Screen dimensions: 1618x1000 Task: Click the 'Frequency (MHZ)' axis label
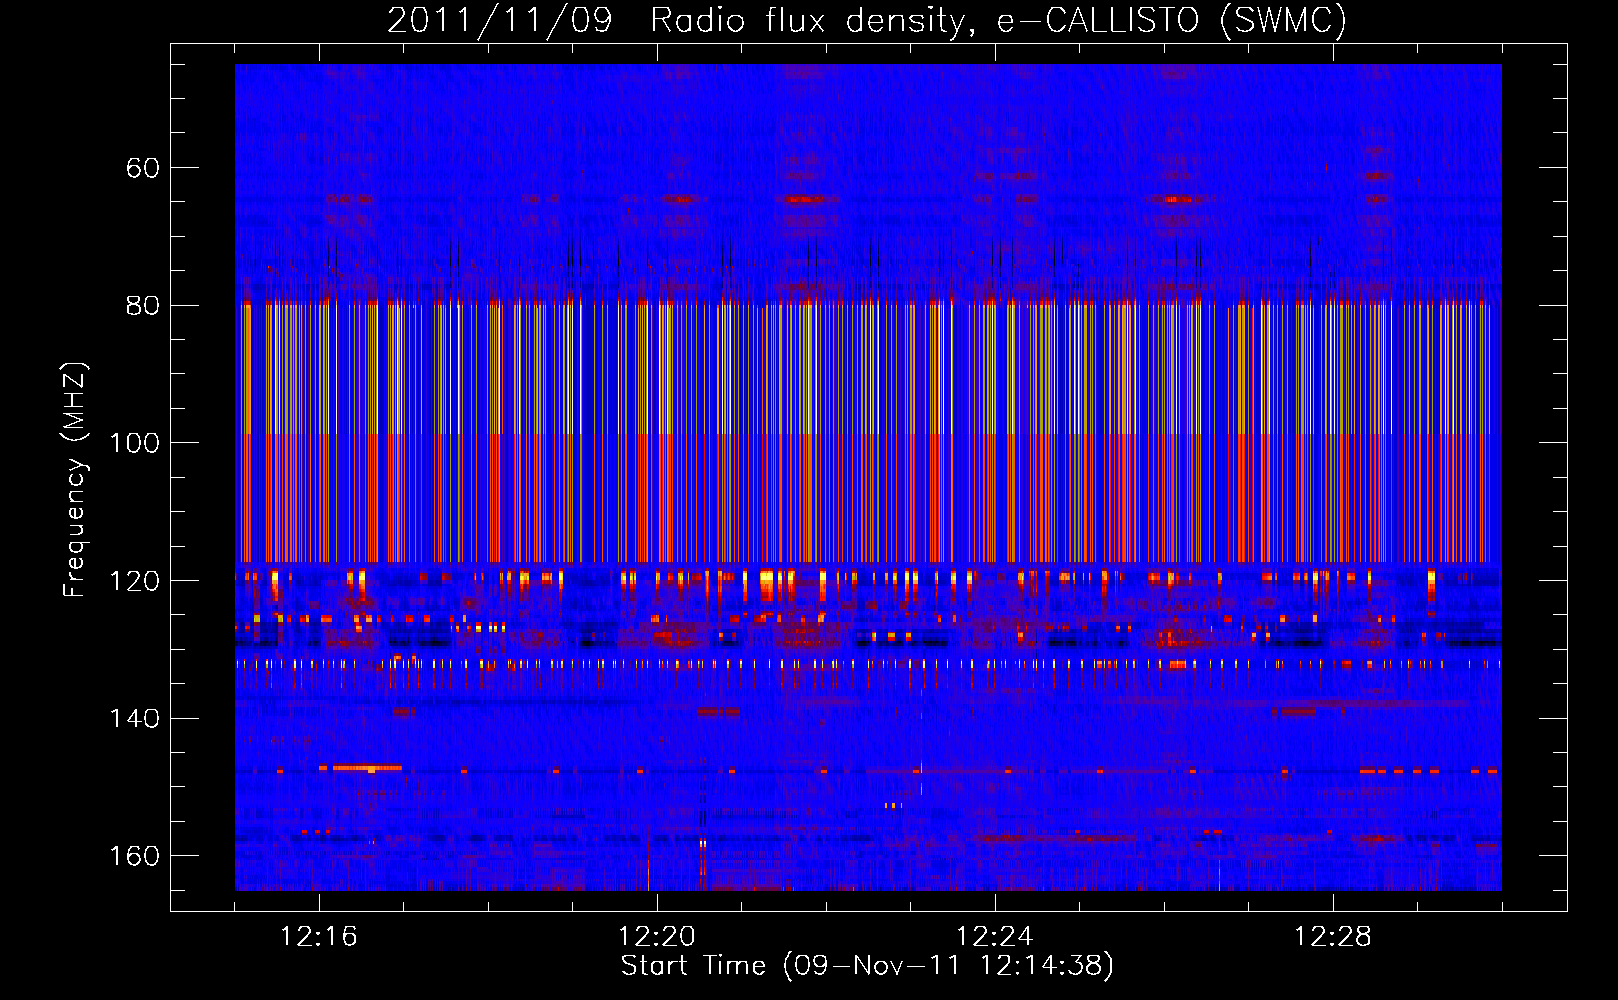75,480
